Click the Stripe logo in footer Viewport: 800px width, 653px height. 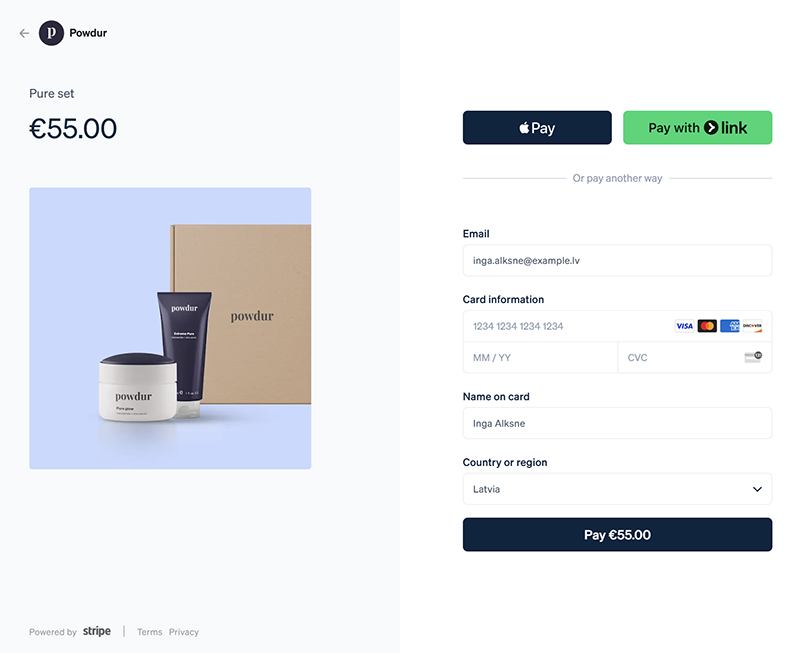point(97,632)
